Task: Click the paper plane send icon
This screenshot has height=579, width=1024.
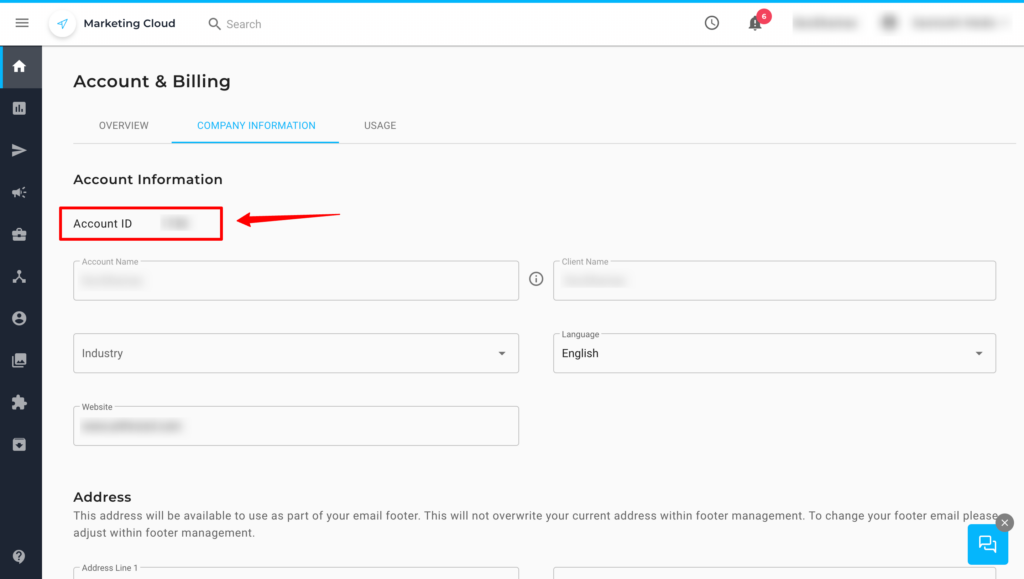Action: 19,150
